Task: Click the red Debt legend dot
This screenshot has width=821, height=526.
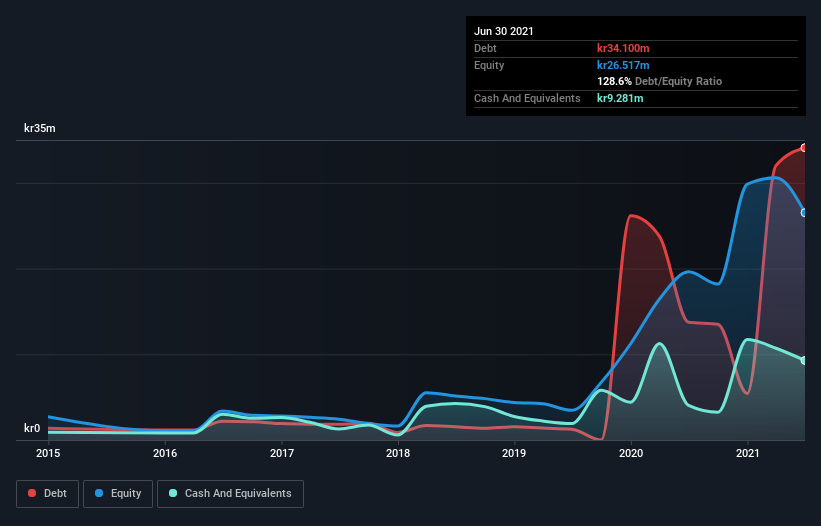Action: point(32,493)
